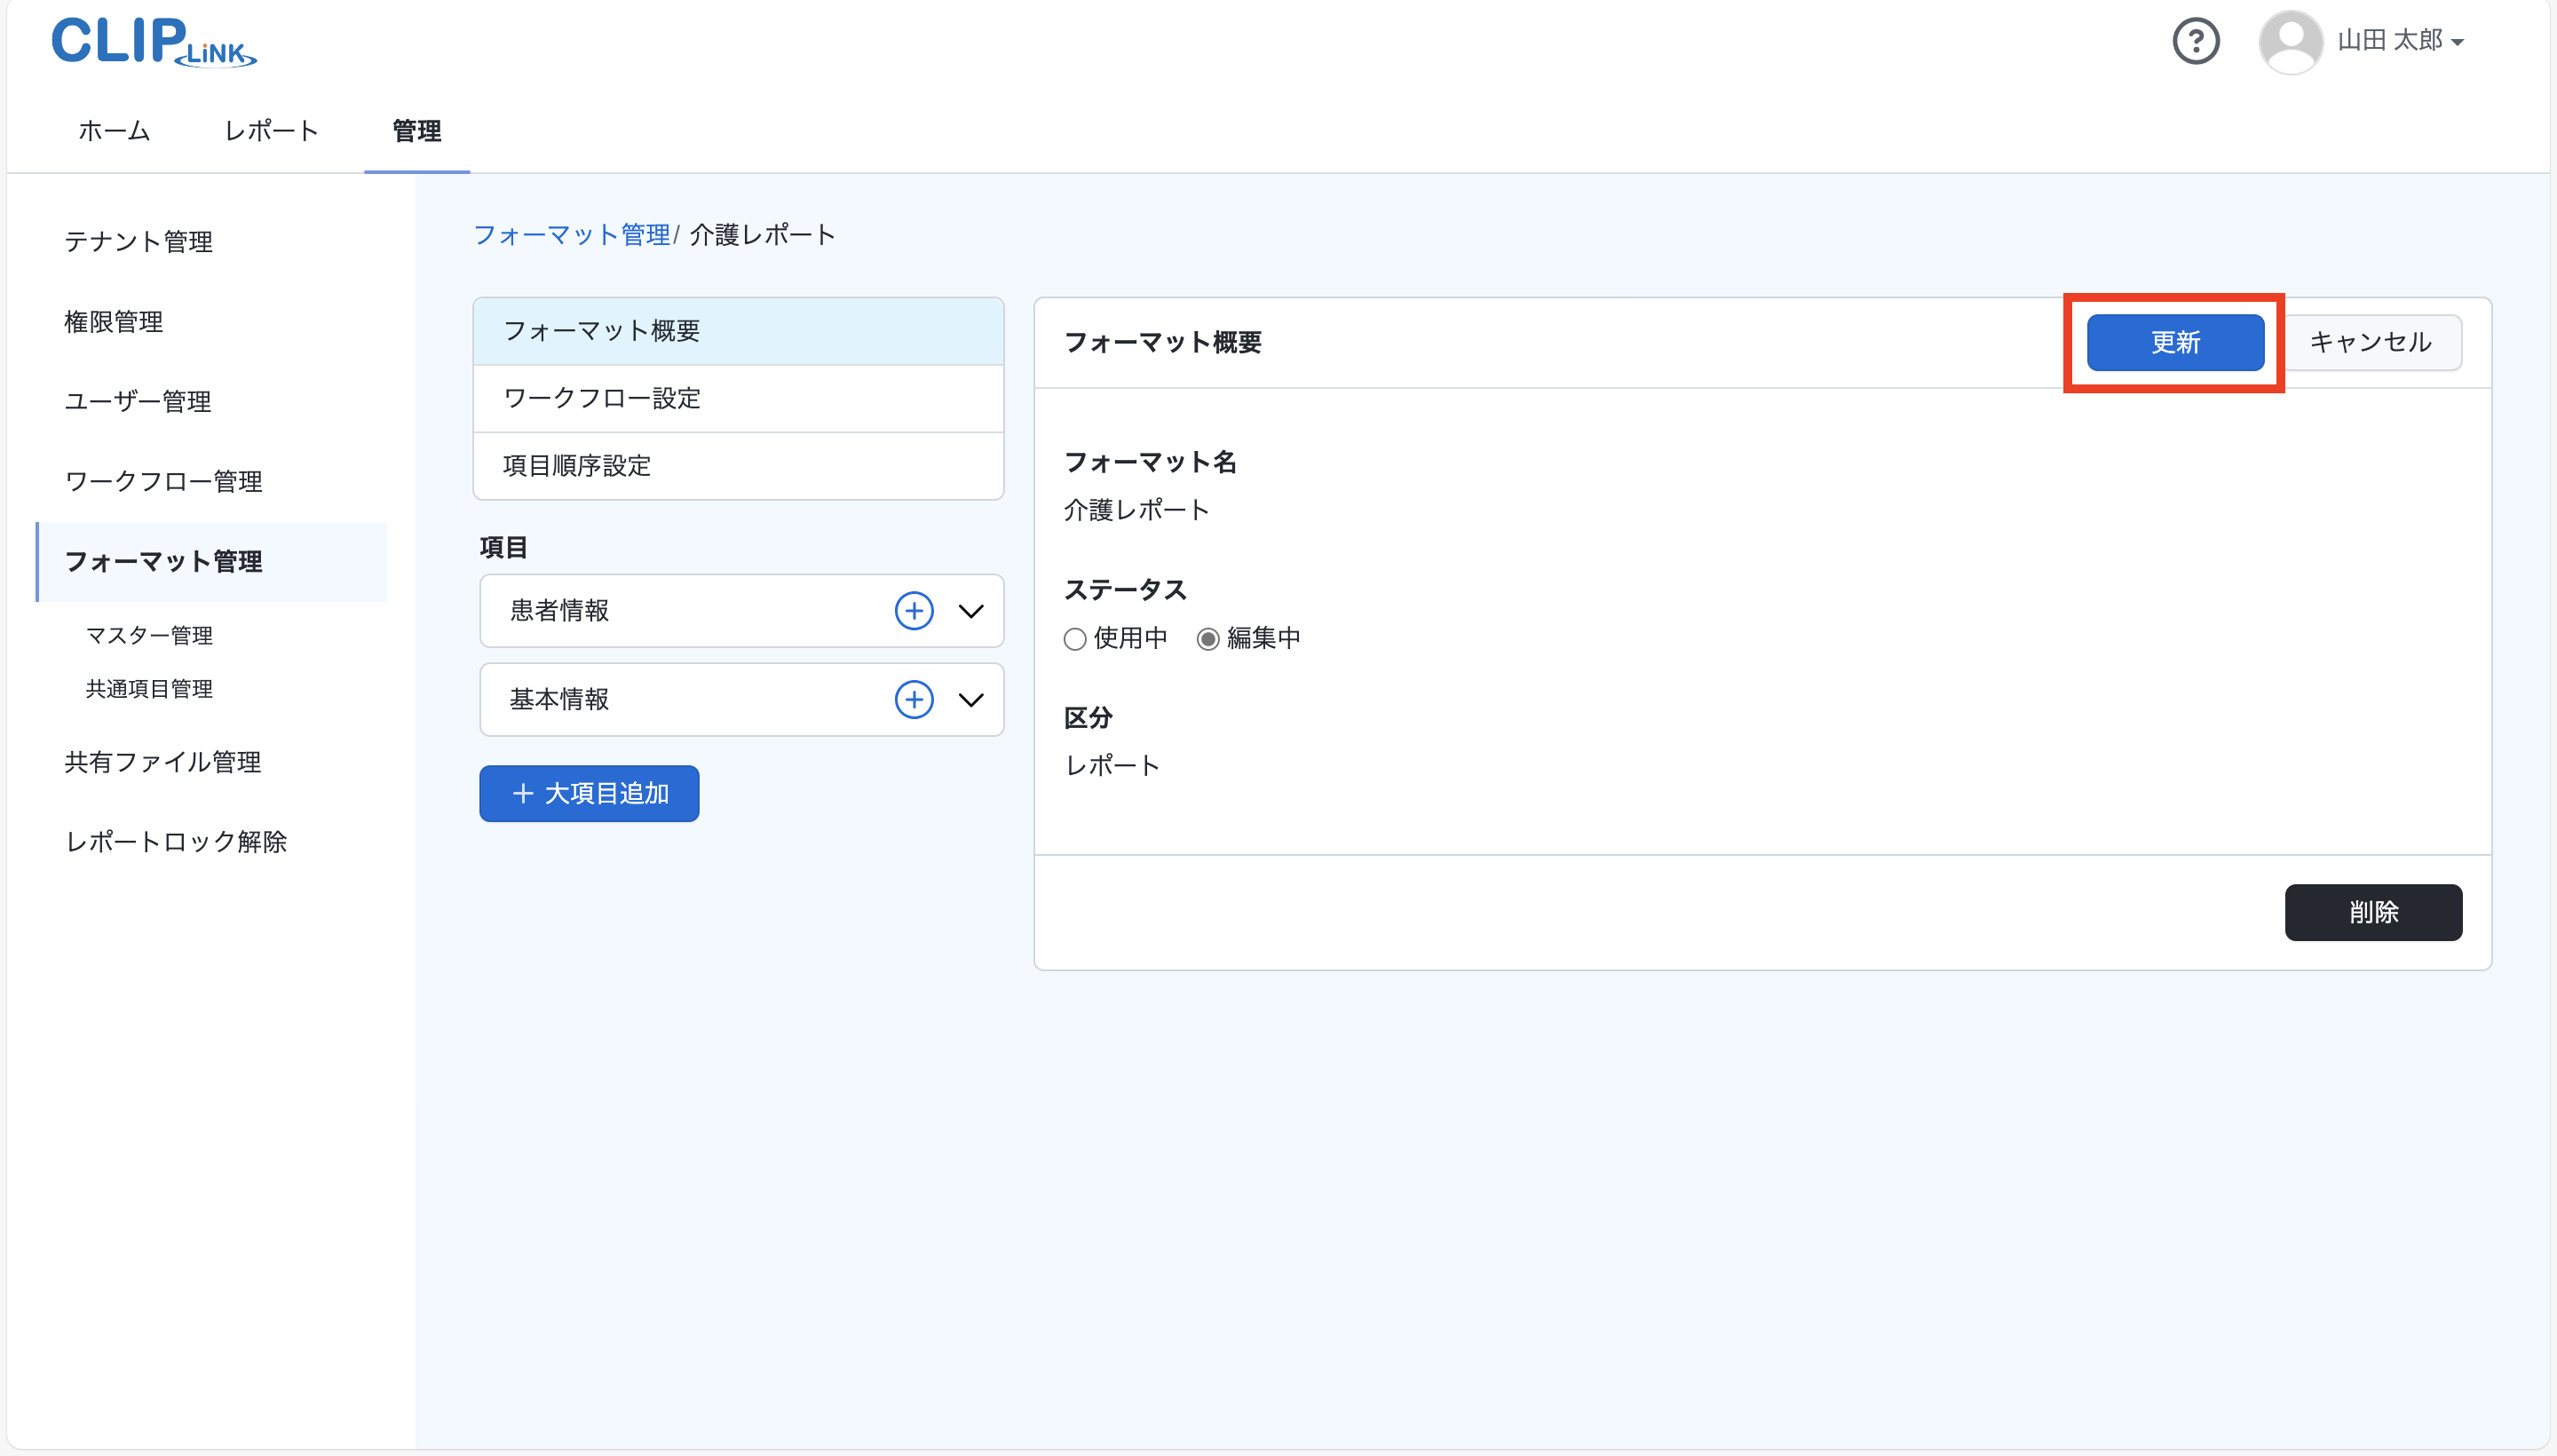Expand the 基本情報 item chevron

pos(970,699)
